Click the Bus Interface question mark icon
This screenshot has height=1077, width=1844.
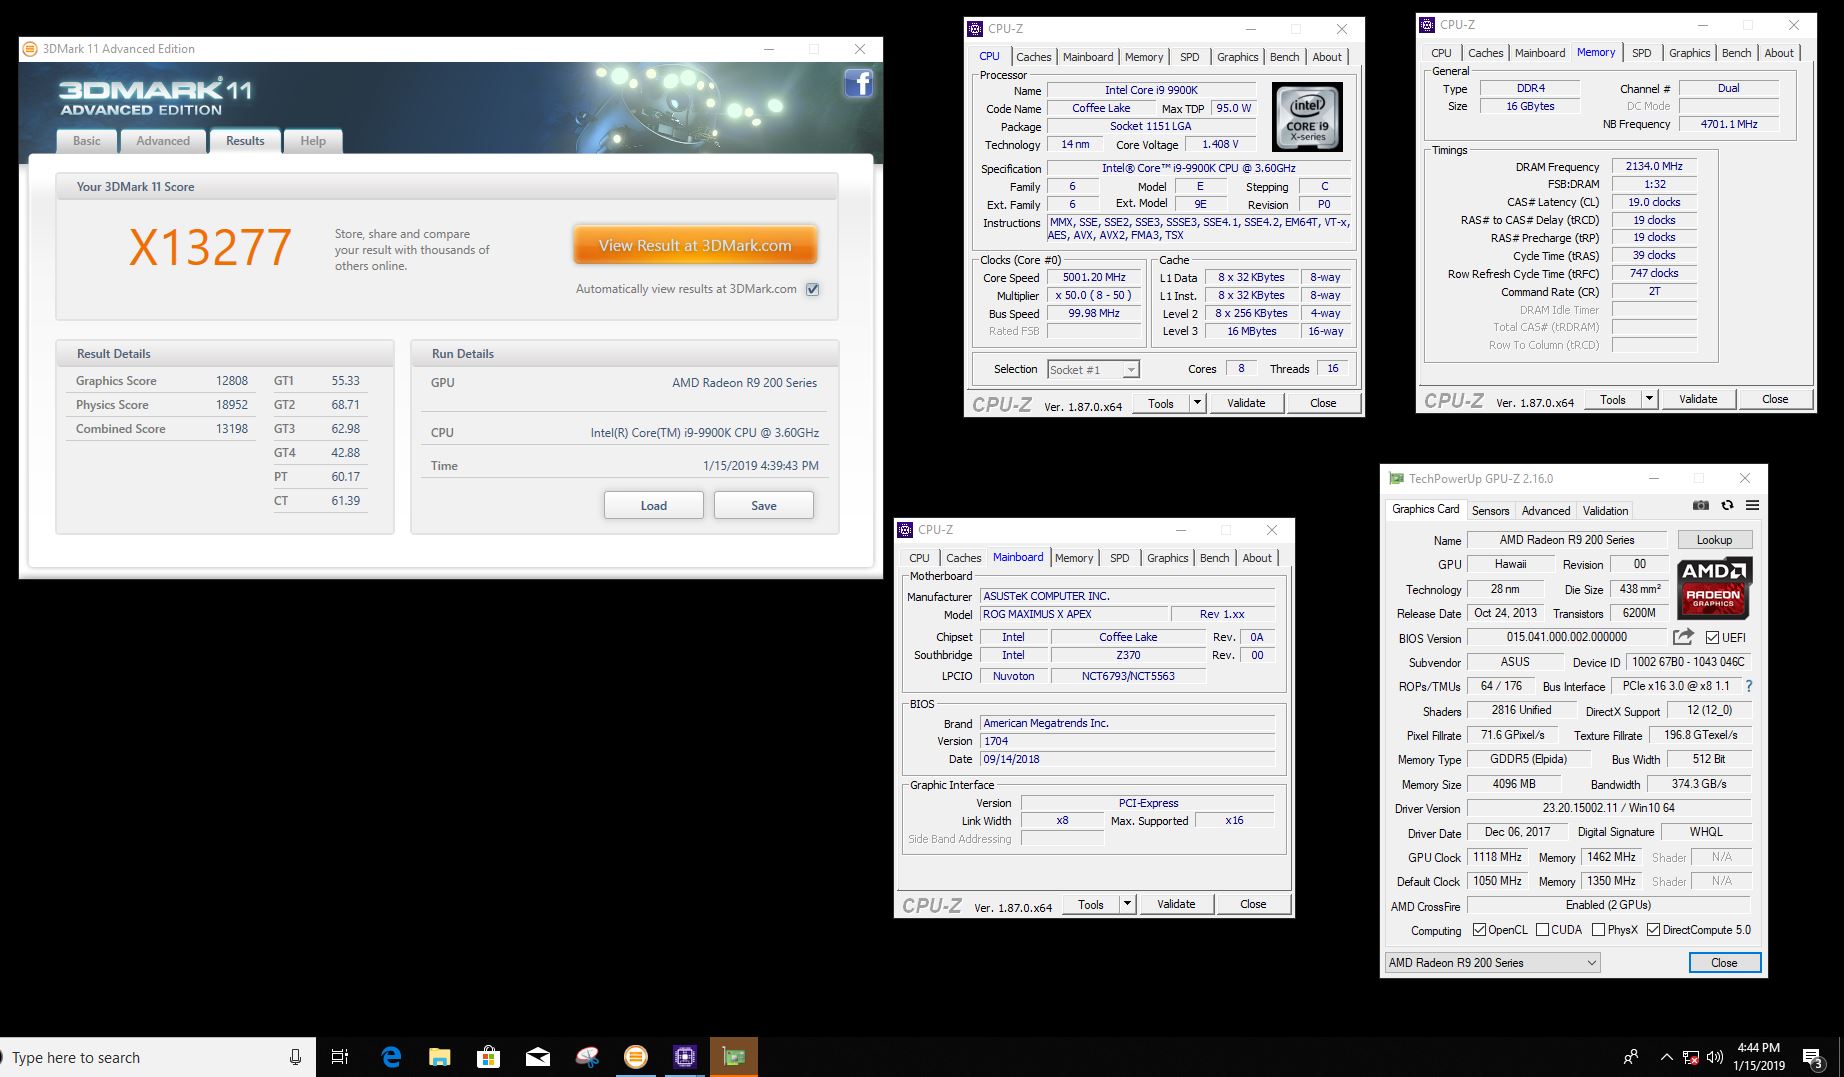pos(1749,686)
